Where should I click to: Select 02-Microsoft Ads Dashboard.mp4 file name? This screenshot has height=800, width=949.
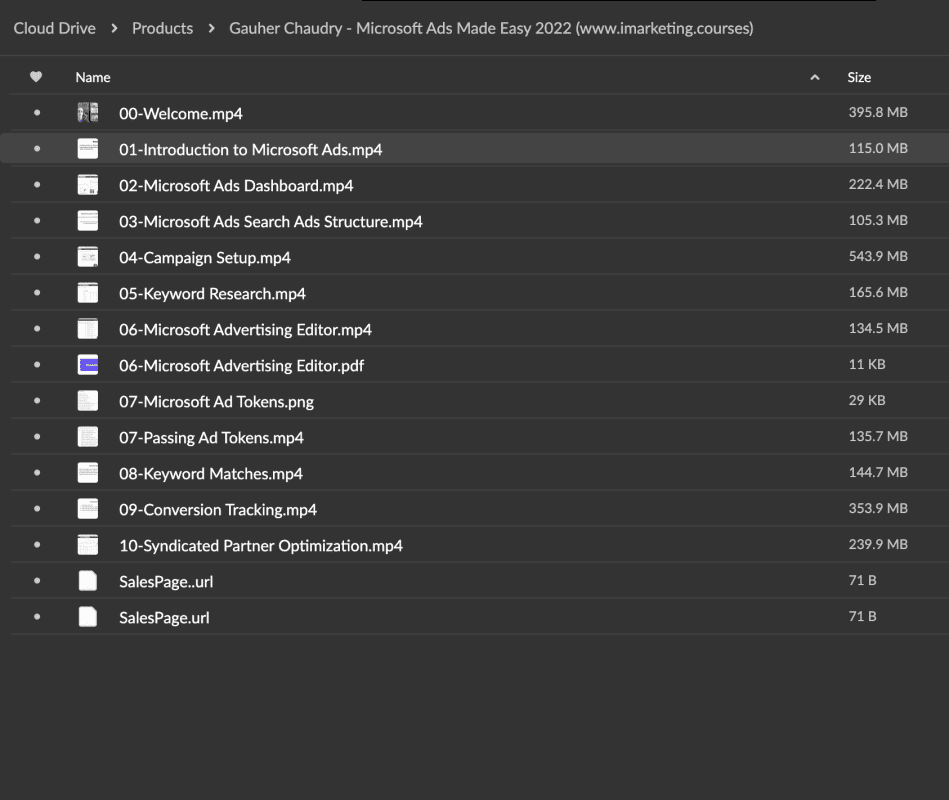(x=236, y=186)
